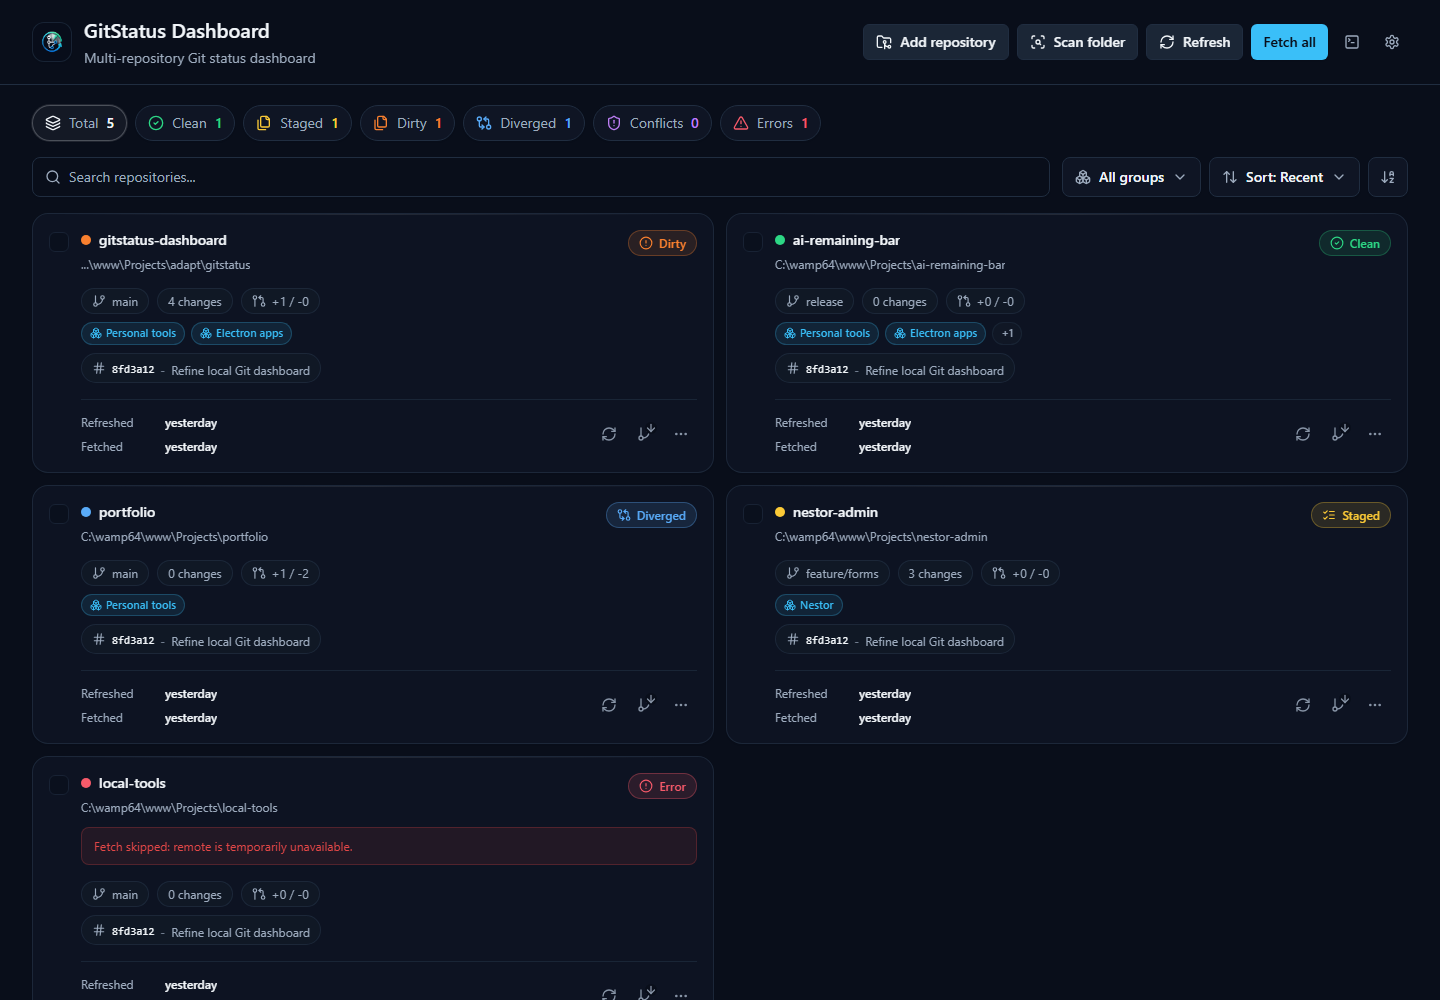Screen dimensions: 1440x1000
Task: Open the portfolio repository name
Action: tap(127, 512)
